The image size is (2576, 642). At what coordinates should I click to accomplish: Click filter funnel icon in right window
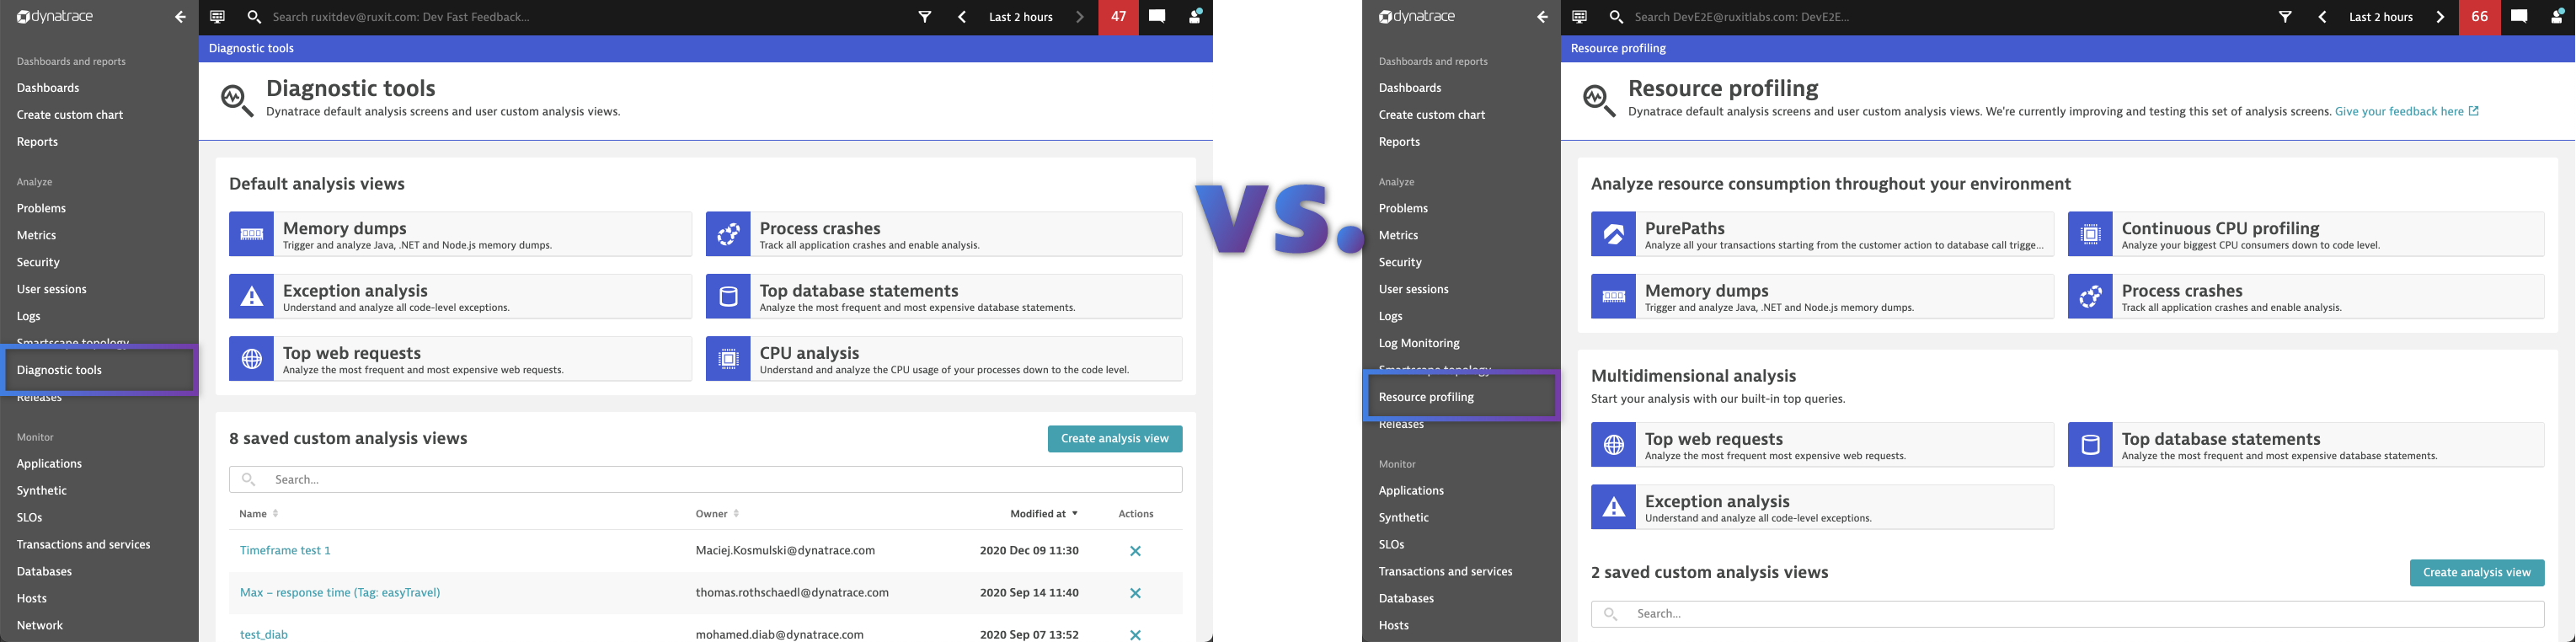2286,17
